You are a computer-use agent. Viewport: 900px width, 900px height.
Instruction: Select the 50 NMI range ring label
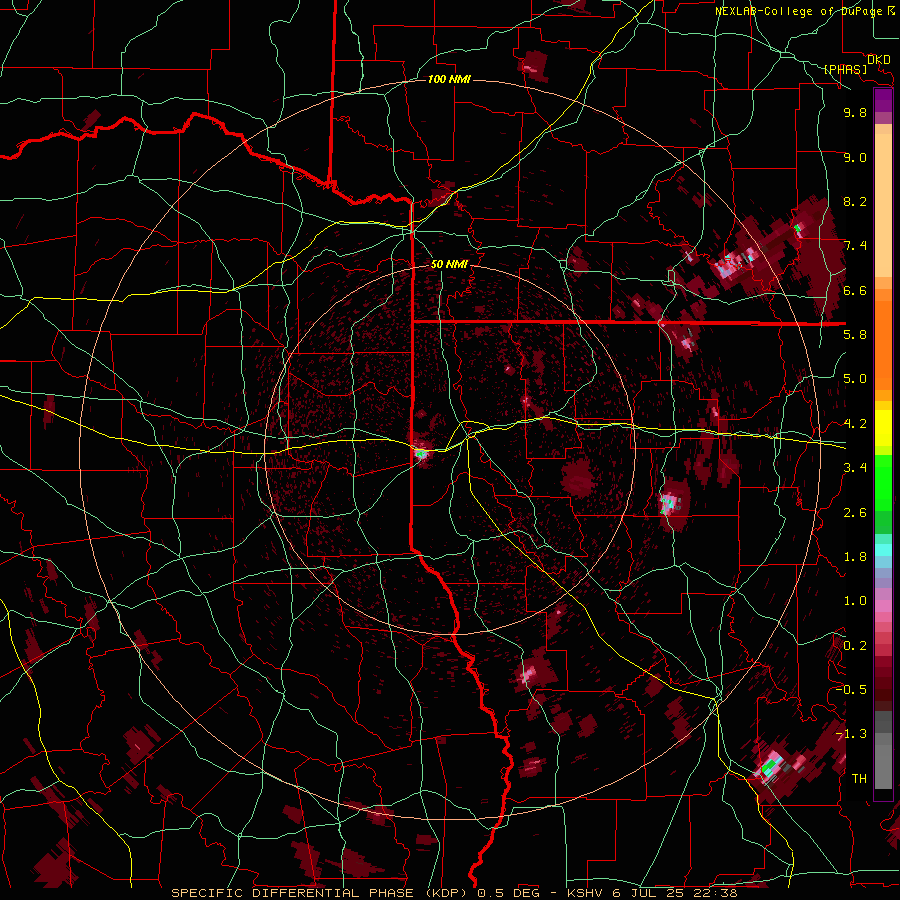pos(449,264)
